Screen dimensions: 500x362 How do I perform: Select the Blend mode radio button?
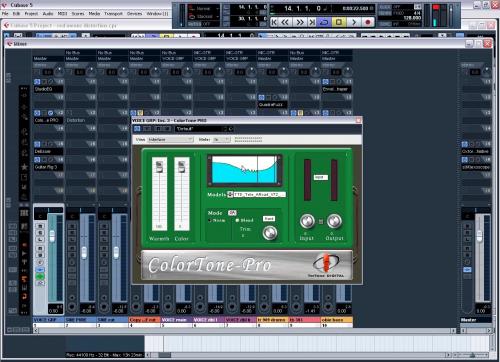click(x=237, y=220)
